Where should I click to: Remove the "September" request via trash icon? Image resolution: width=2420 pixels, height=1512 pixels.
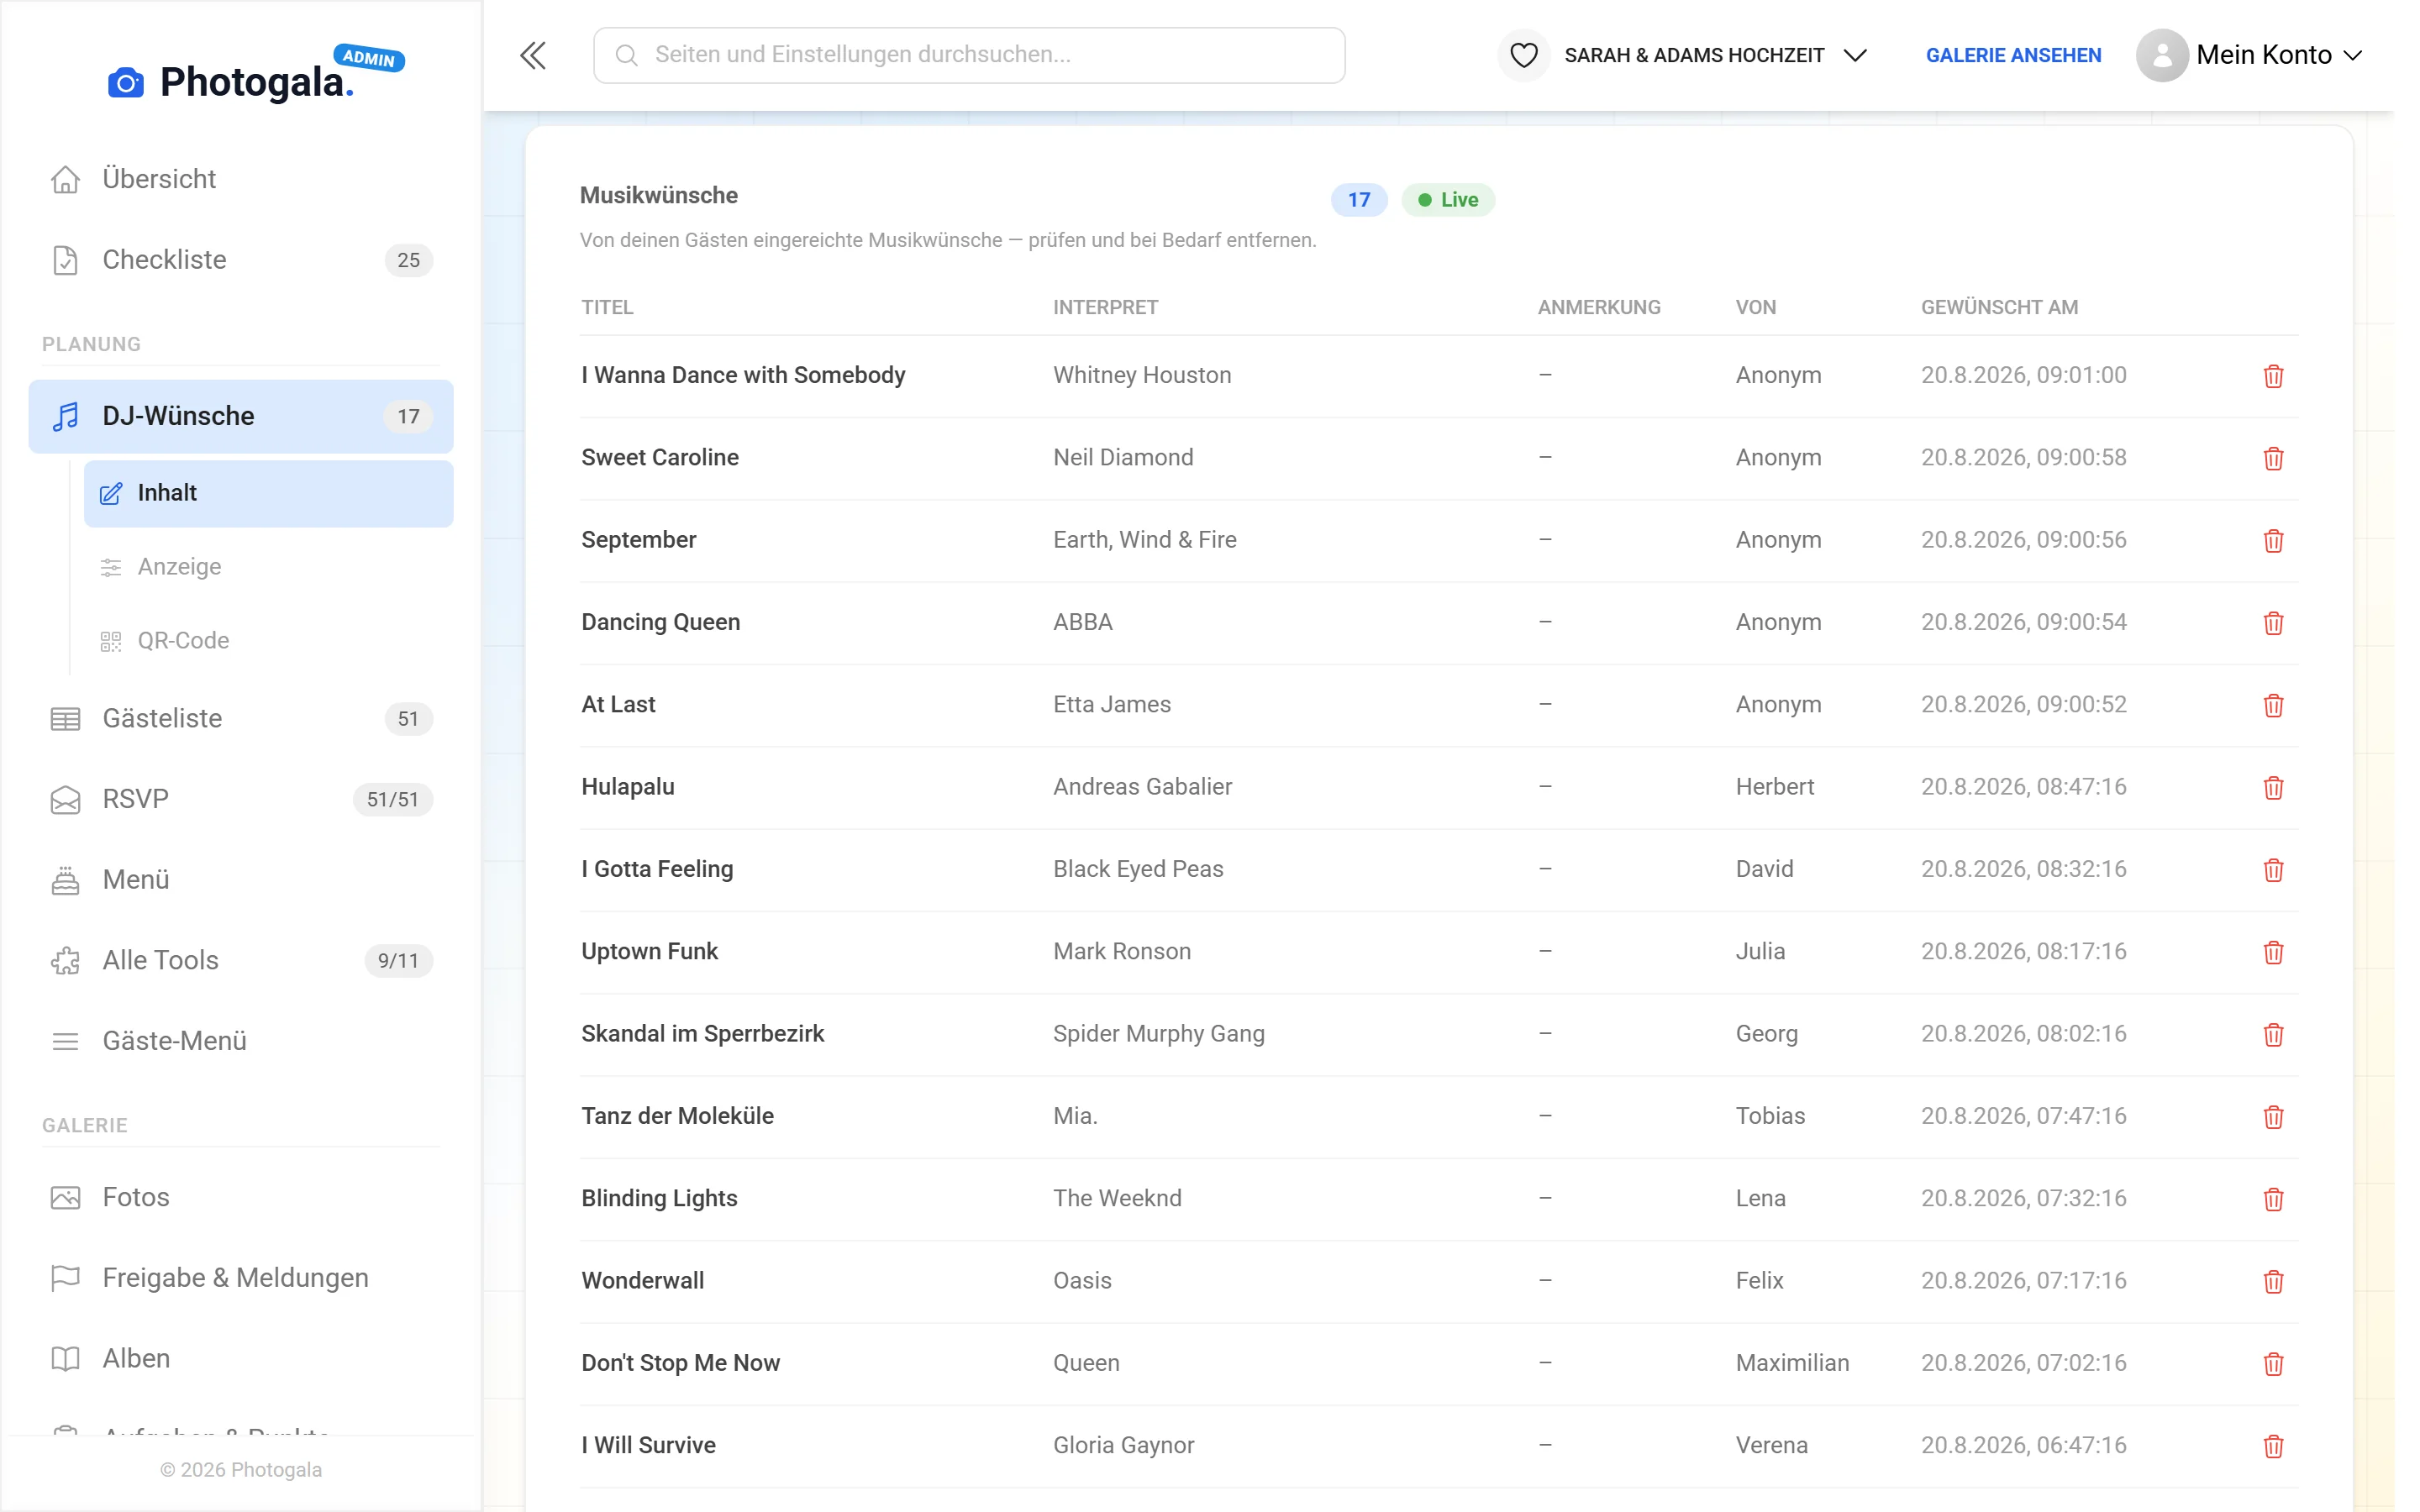click(x=2273, y=540)
